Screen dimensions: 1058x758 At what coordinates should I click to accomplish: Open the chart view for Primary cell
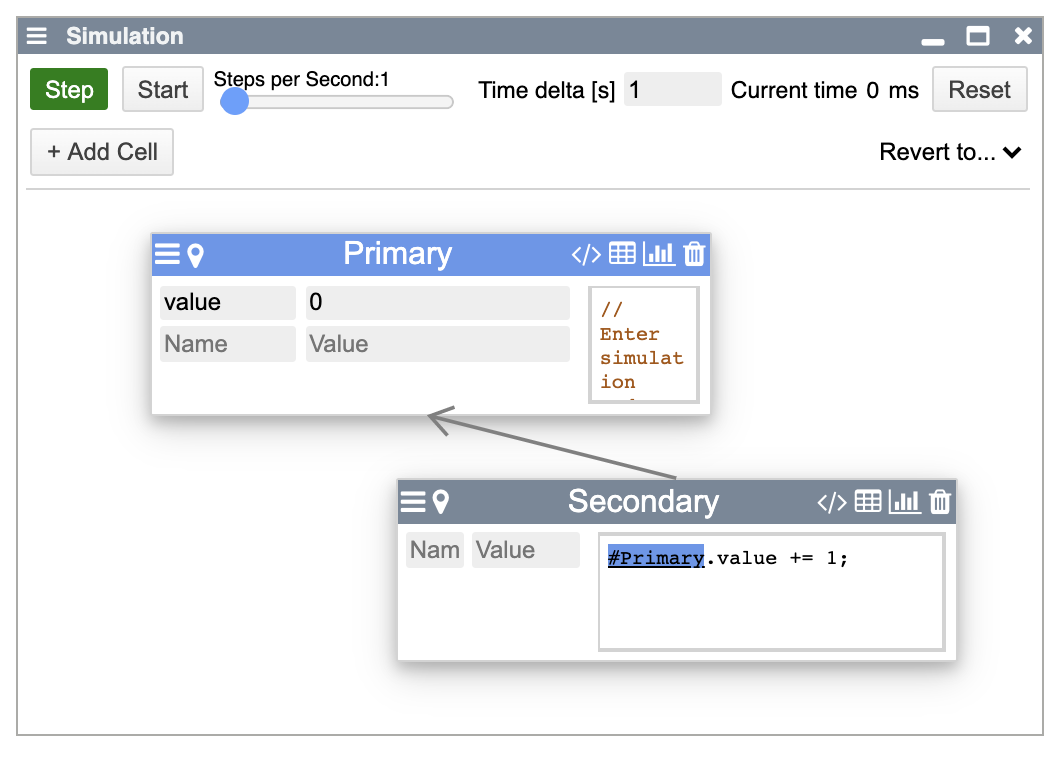coord(658,254)
